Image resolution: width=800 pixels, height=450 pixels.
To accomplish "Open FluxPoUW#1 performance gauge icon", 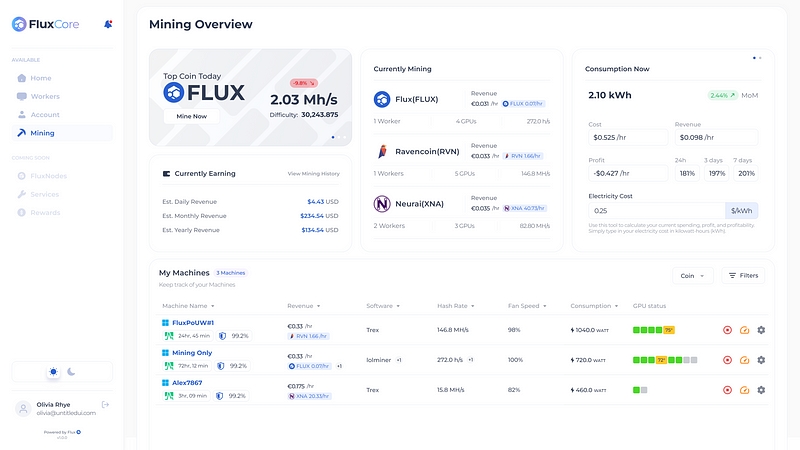I will click(x=744, y=330).
